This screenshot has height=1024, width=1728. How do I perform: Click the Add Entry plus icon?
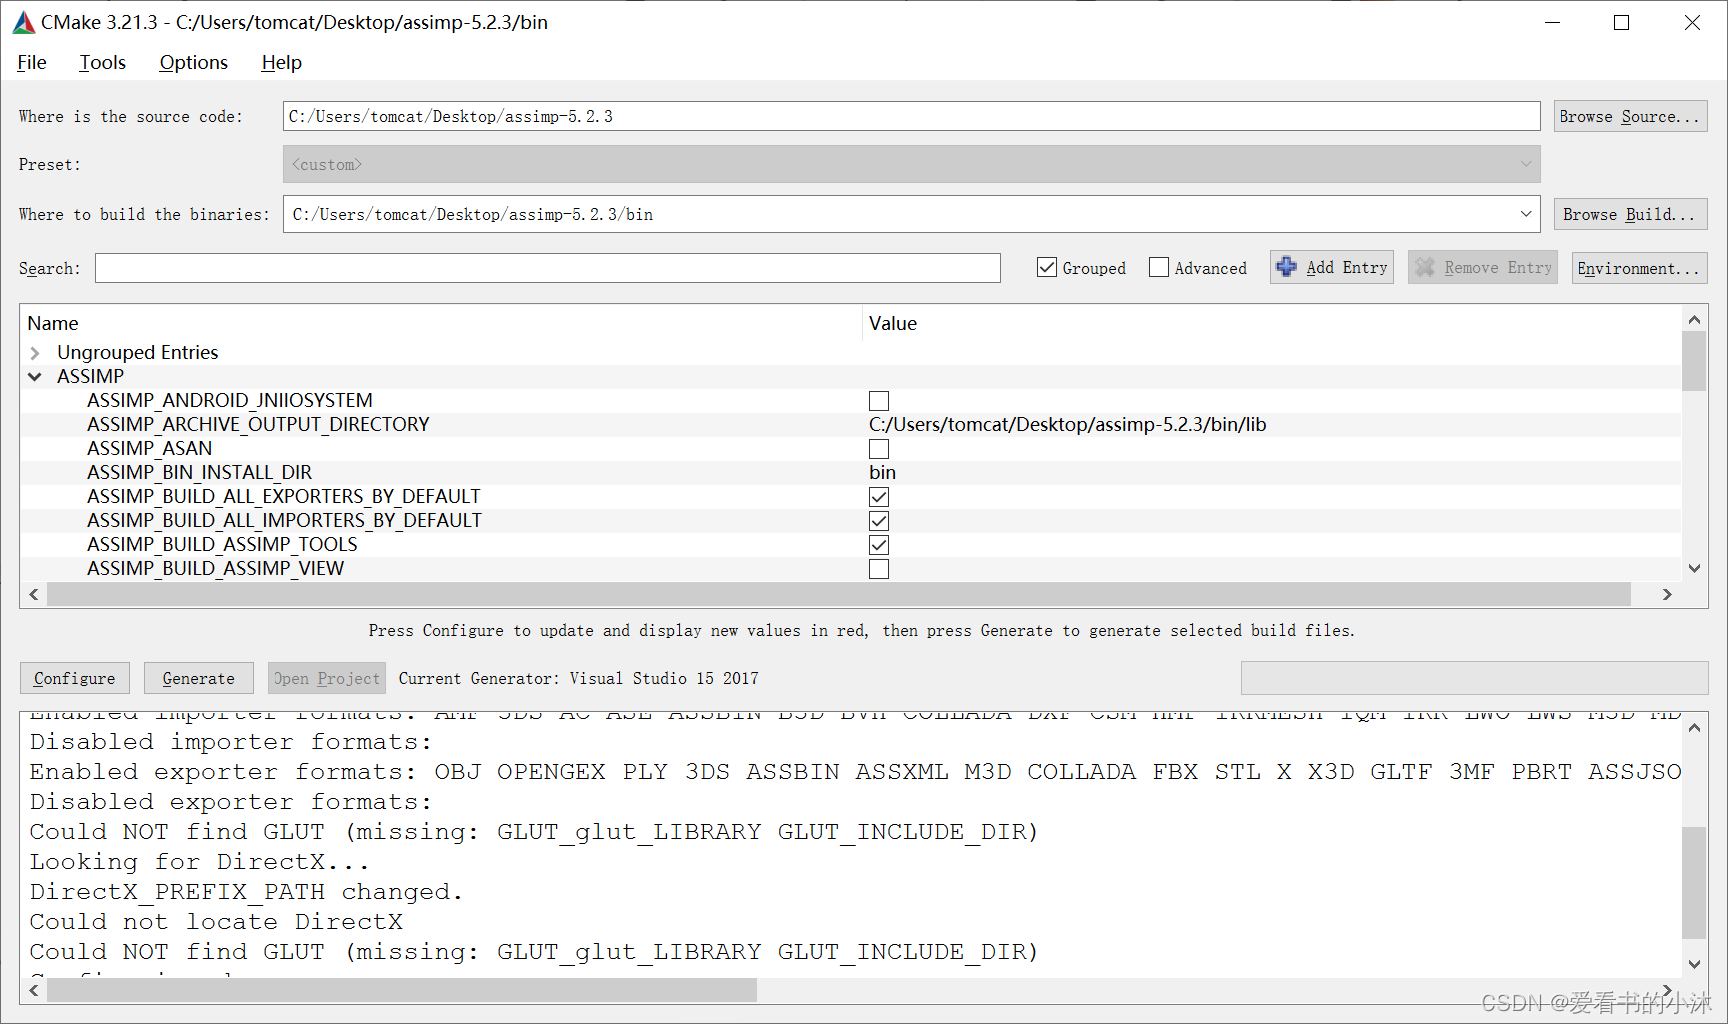(x=1289, y=267)
